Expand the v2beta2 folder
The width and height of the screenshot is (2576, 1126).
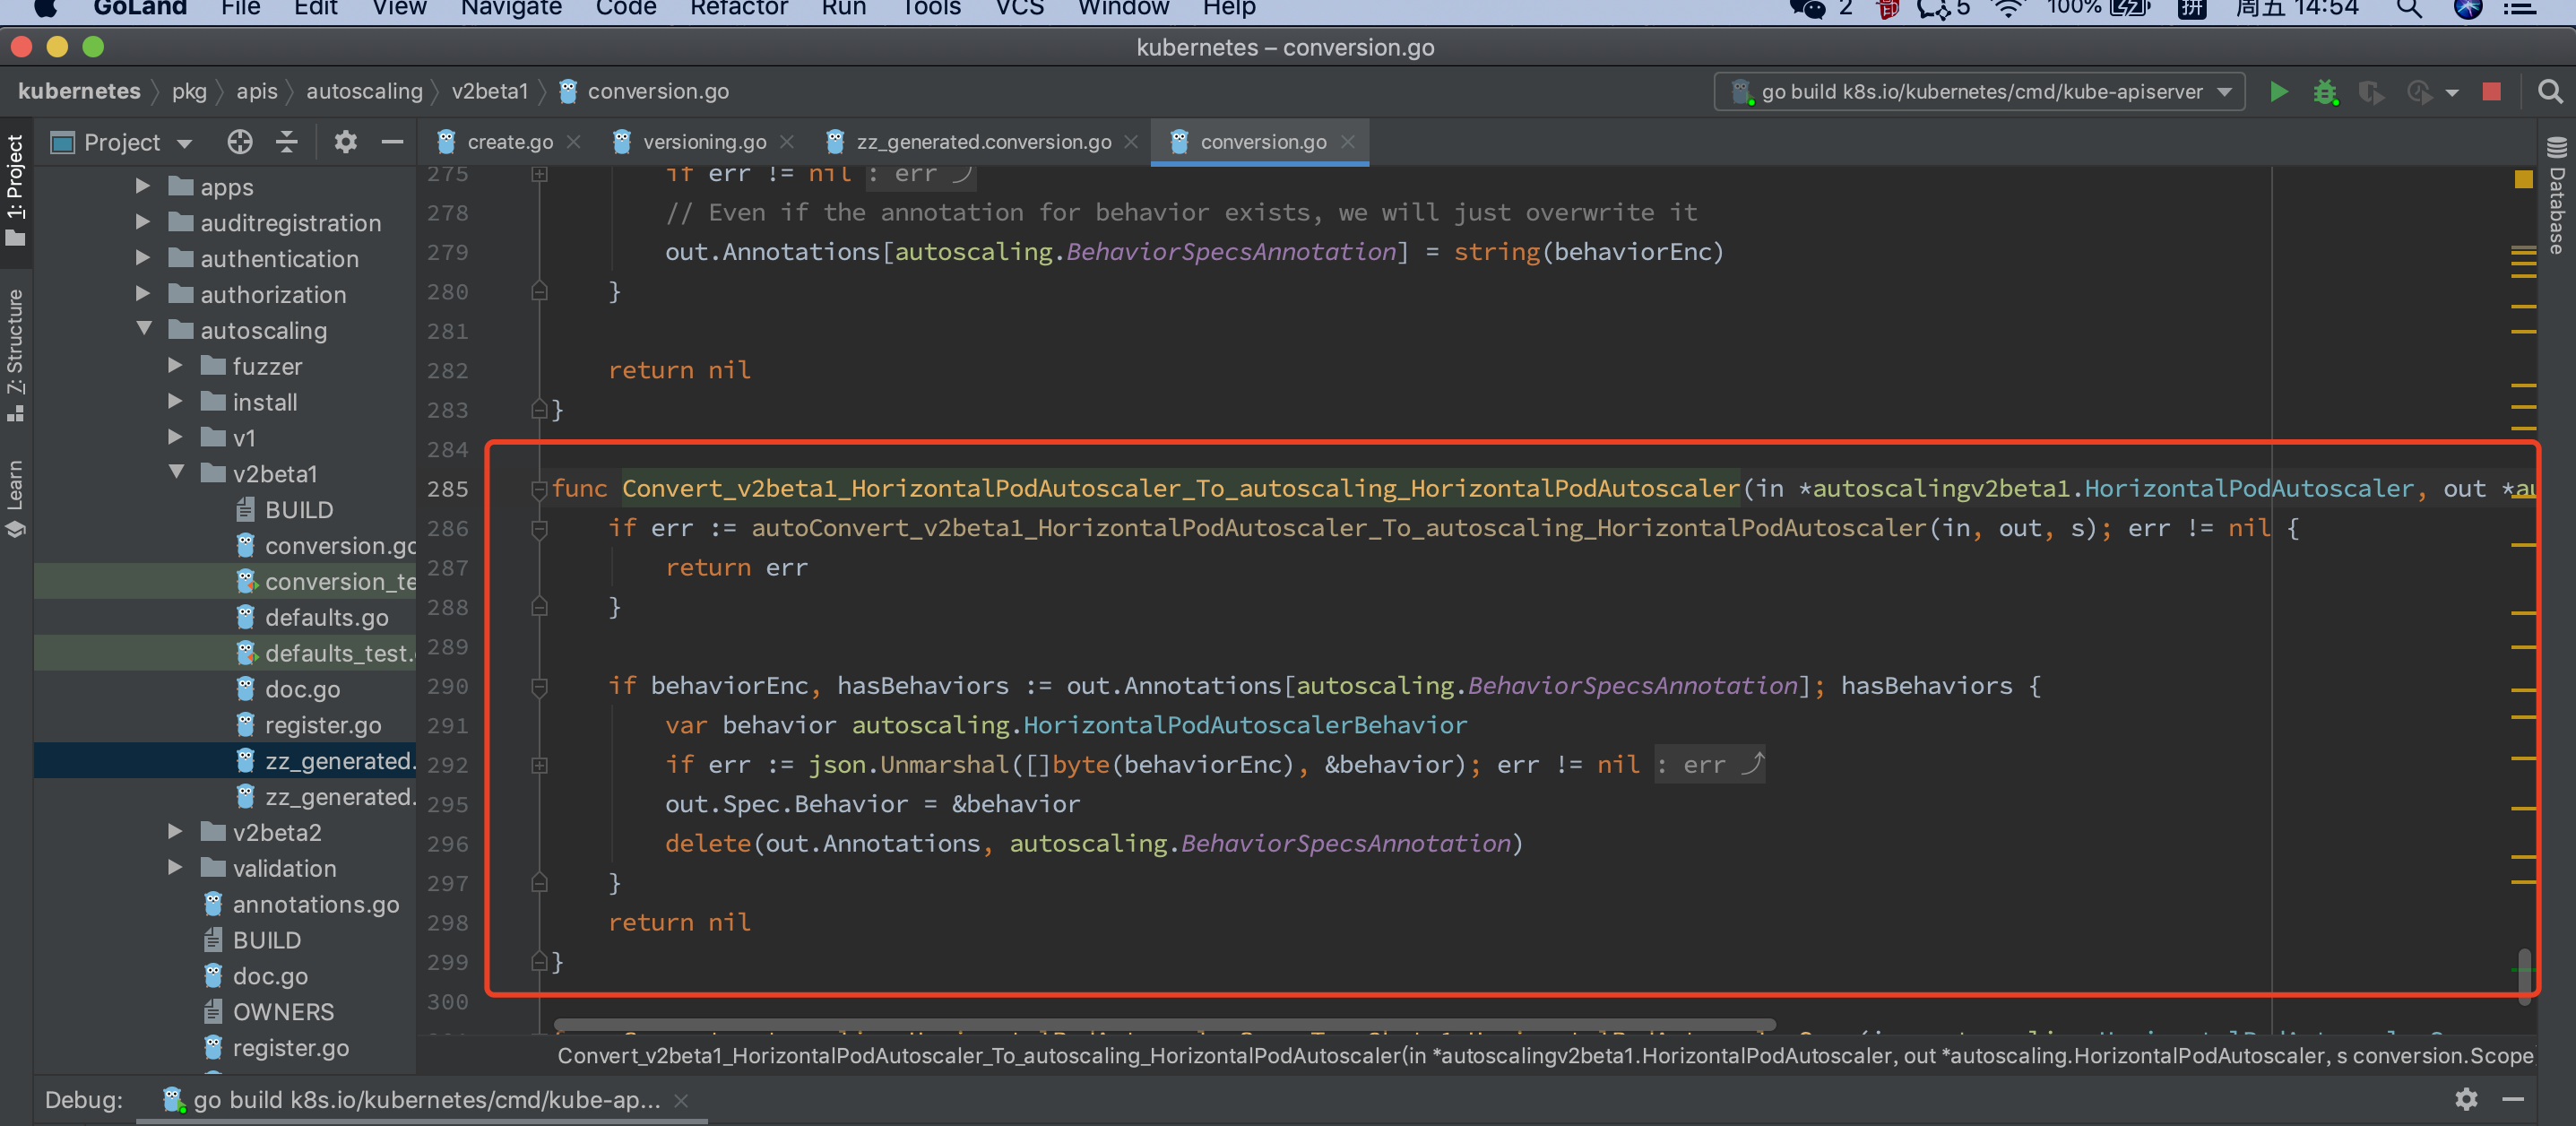coord(176,831)
